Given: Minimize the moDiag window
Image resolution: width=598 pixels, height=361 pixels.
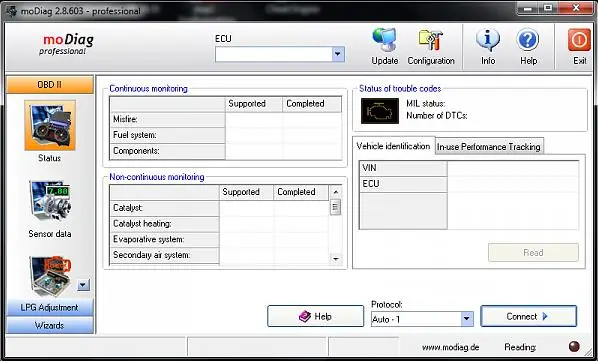Looking at the screenshot, I should pyautogui.click(x=528, y=8).
